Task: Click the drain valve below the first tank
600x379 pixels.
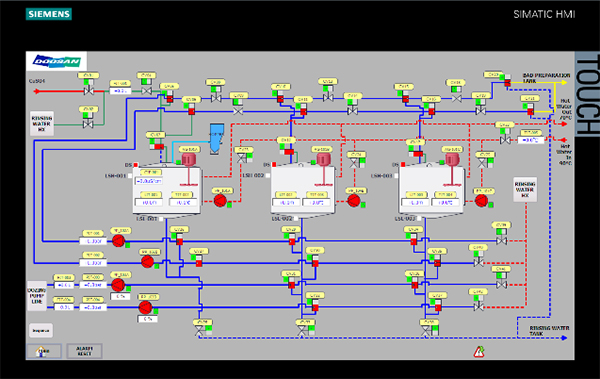Action: (199, 331)
